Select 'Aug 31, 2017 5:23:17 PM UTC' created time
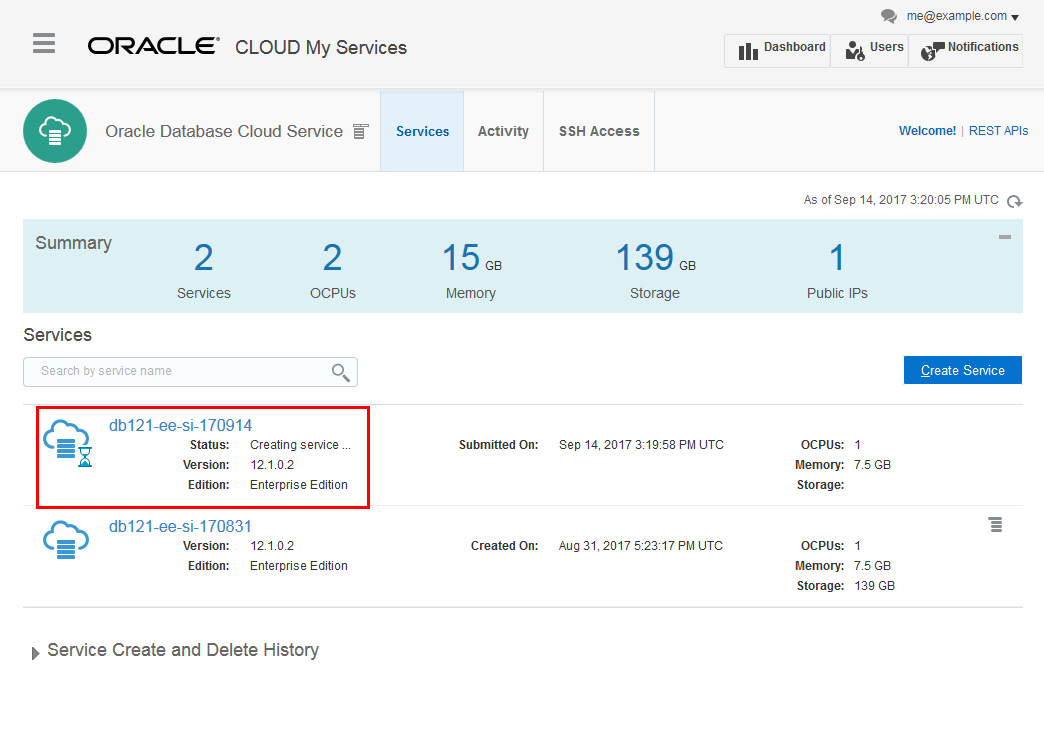 click(x=641, y=546)
